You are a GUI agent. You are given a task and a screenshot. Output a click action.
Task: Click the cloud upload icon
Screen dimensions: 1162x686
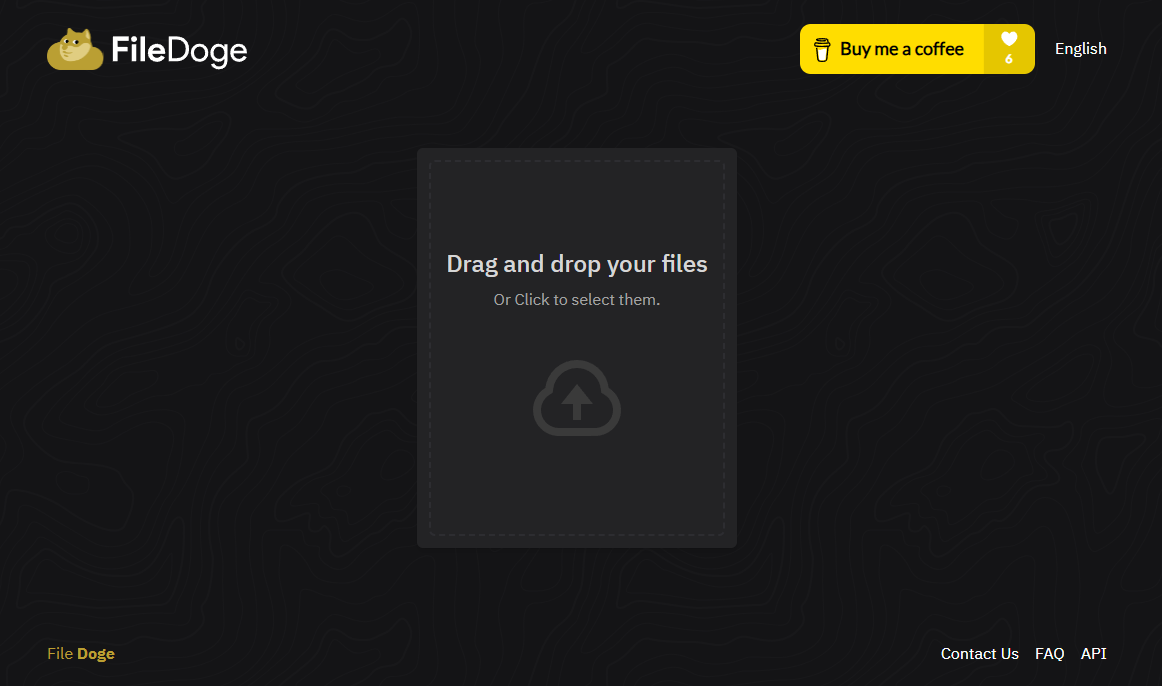click(577, 398)
